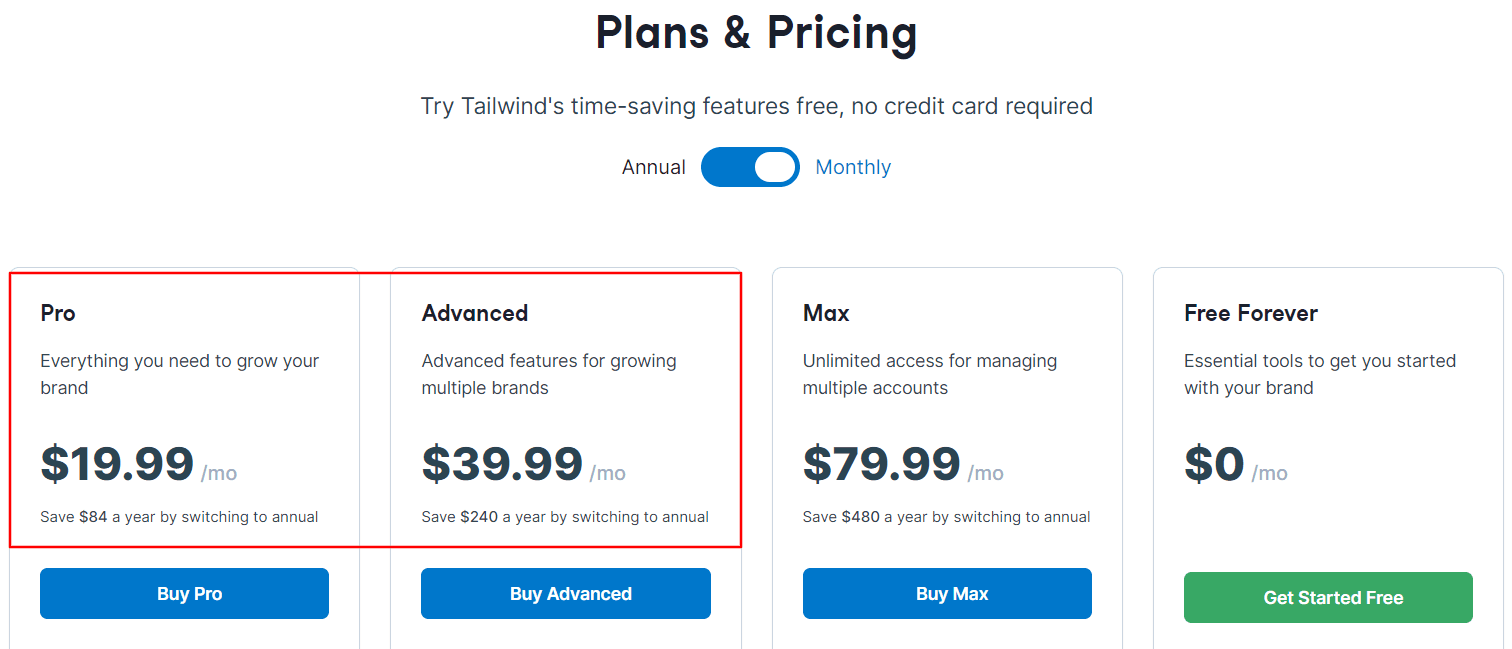Screen dimensions: 1512x649
Task: Click the Buy Pro button
Action: [184, 594]
